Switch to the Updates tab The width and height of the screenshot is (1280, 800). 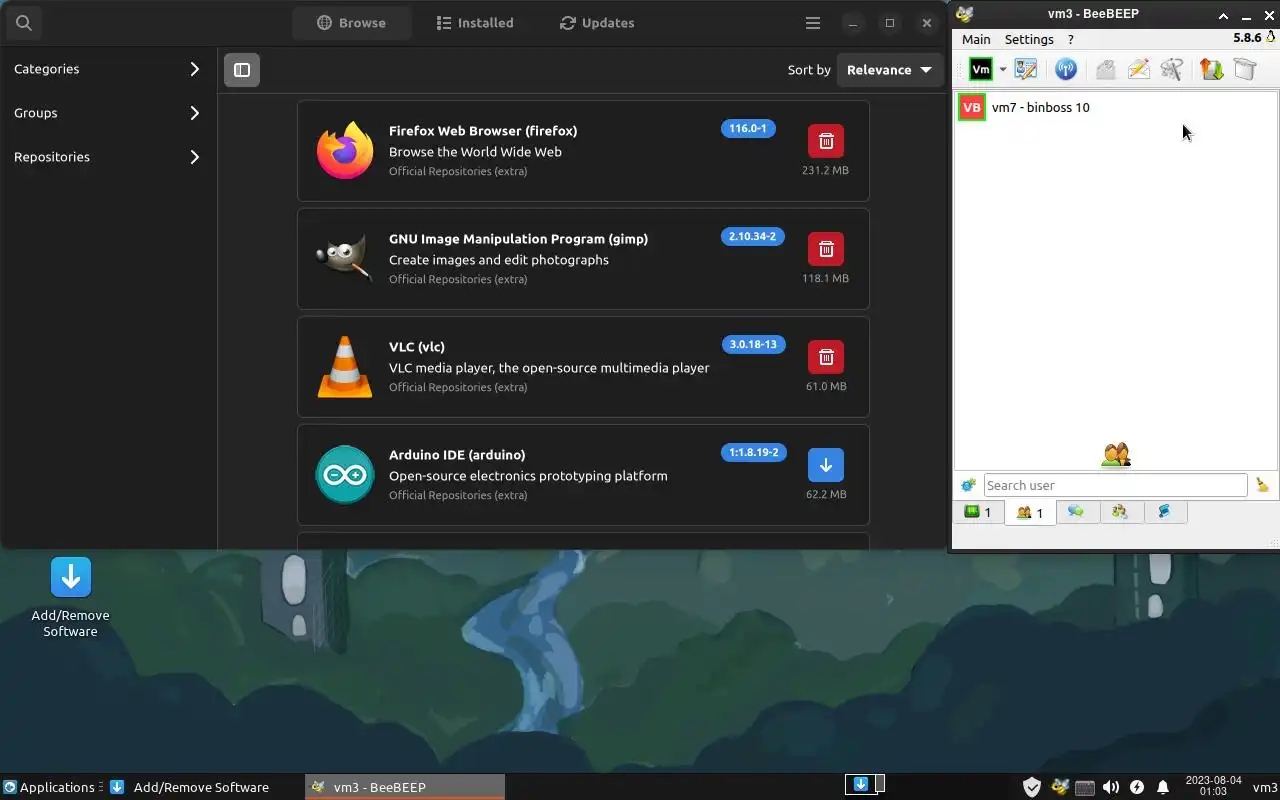tap(597, 23)
